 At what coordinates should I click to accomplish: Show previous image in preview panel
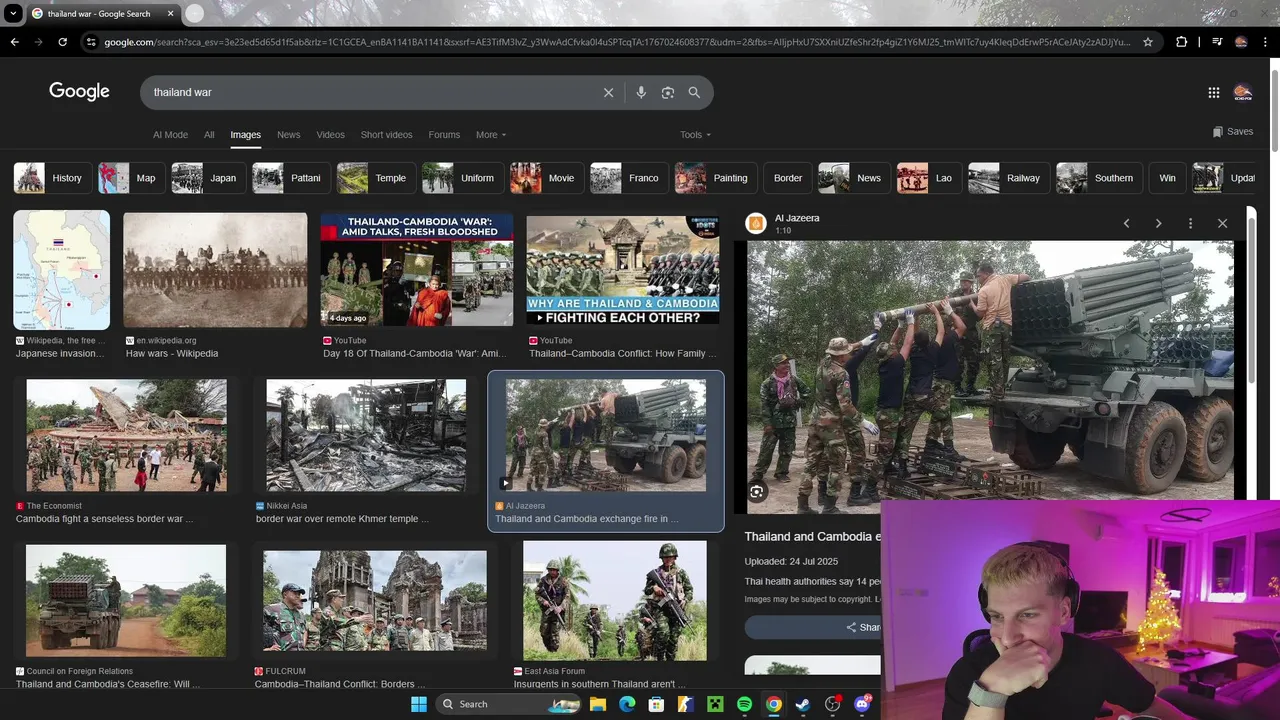1126,223
